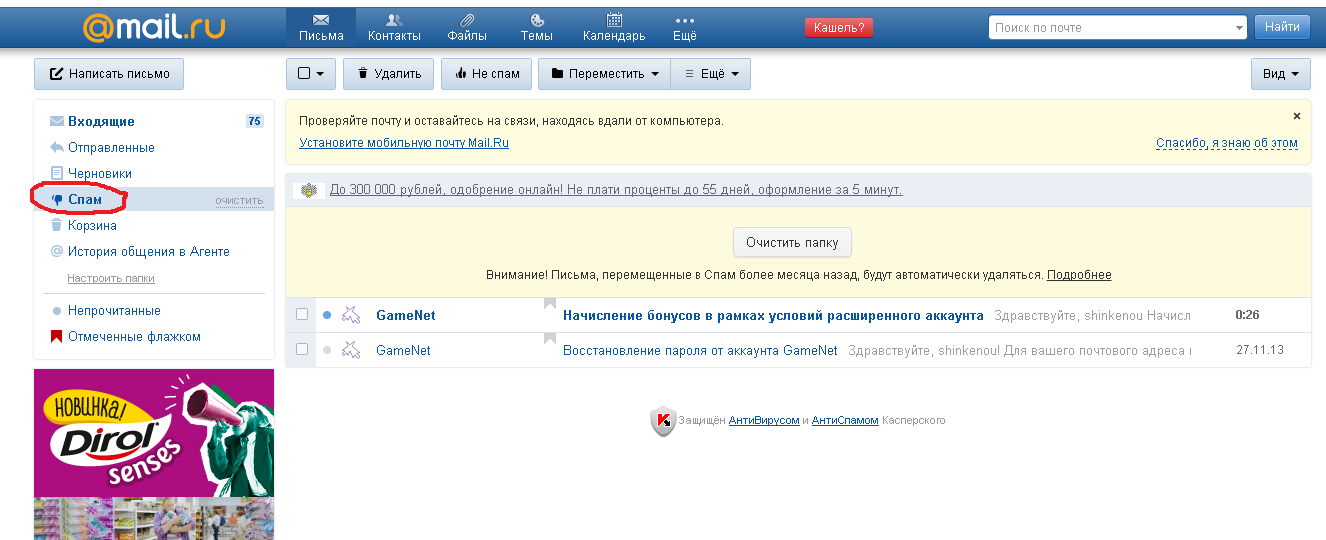Open the select-all checkbox dropdown
The height and width of the screenshot is (540, 1326).
tap(311, 74)
